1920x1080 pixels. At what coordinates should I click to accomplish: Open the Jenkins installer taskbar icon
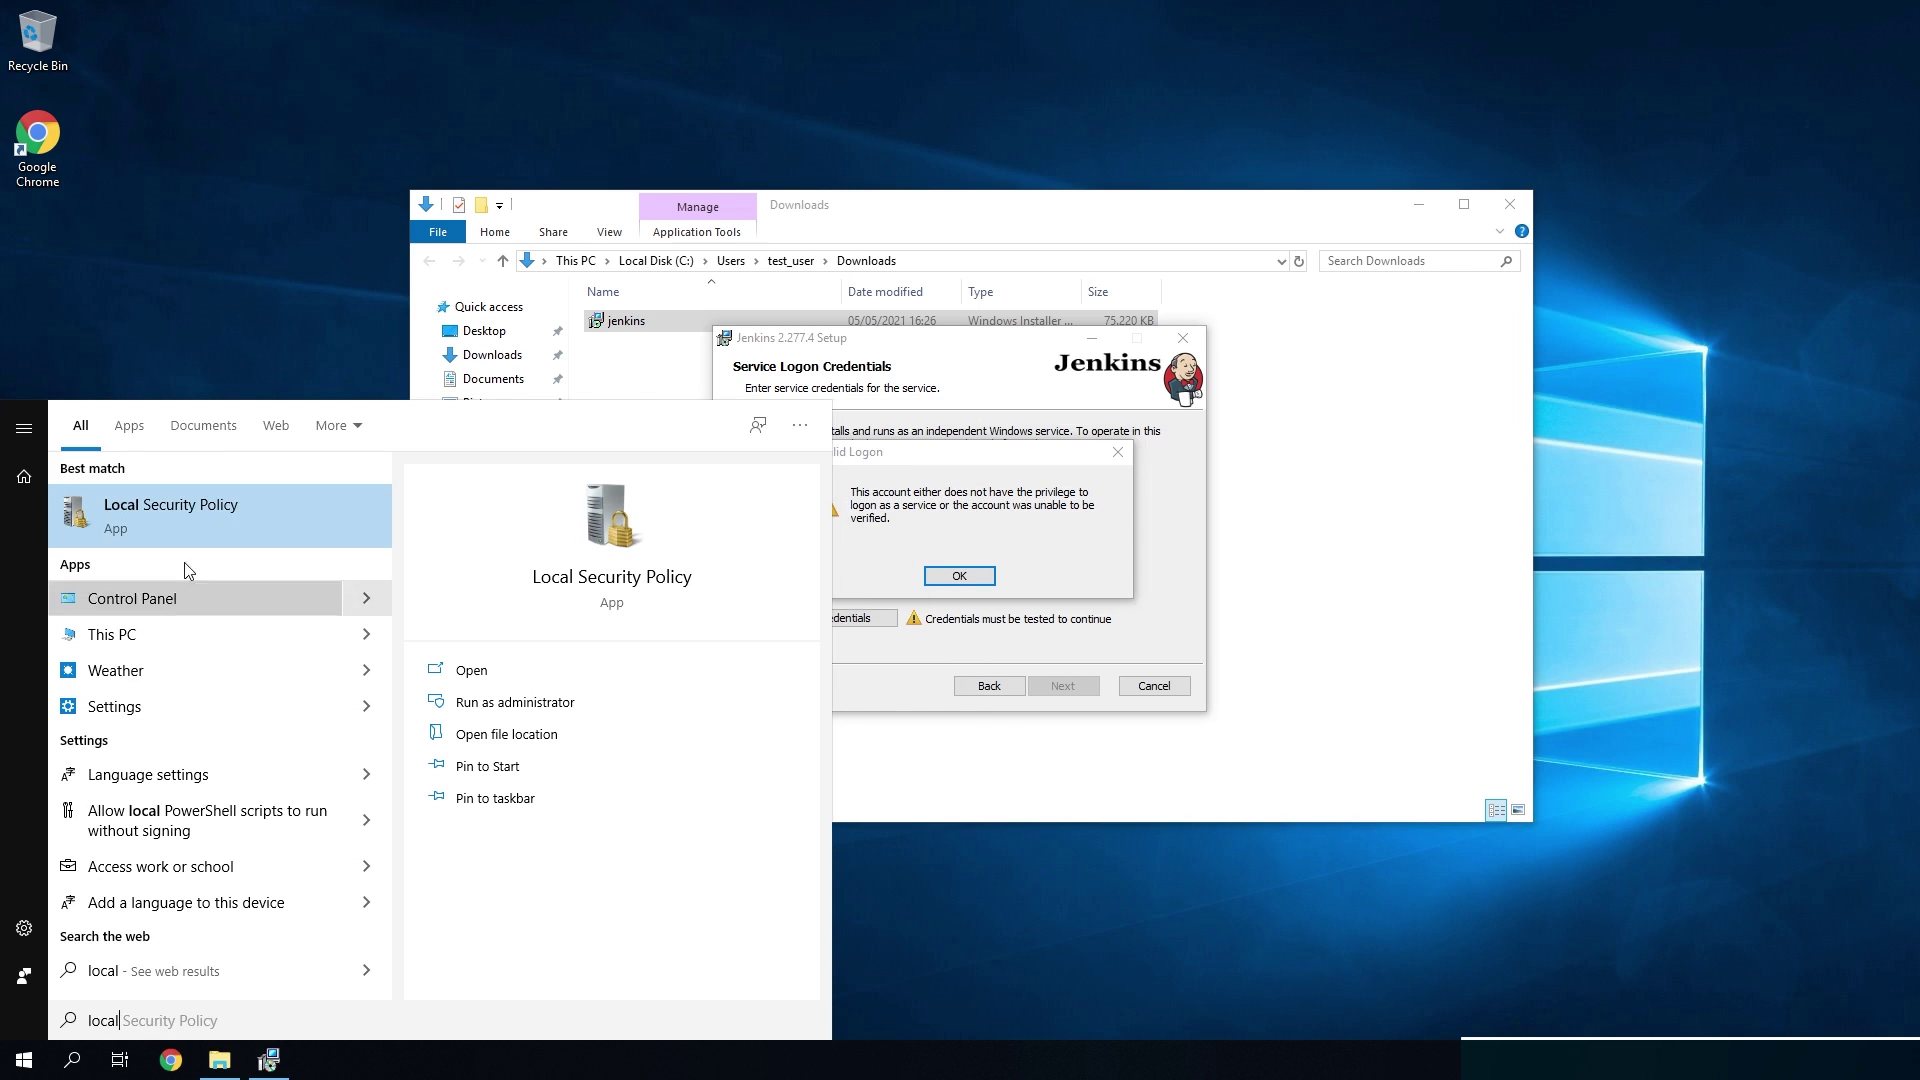[268, 1060]
